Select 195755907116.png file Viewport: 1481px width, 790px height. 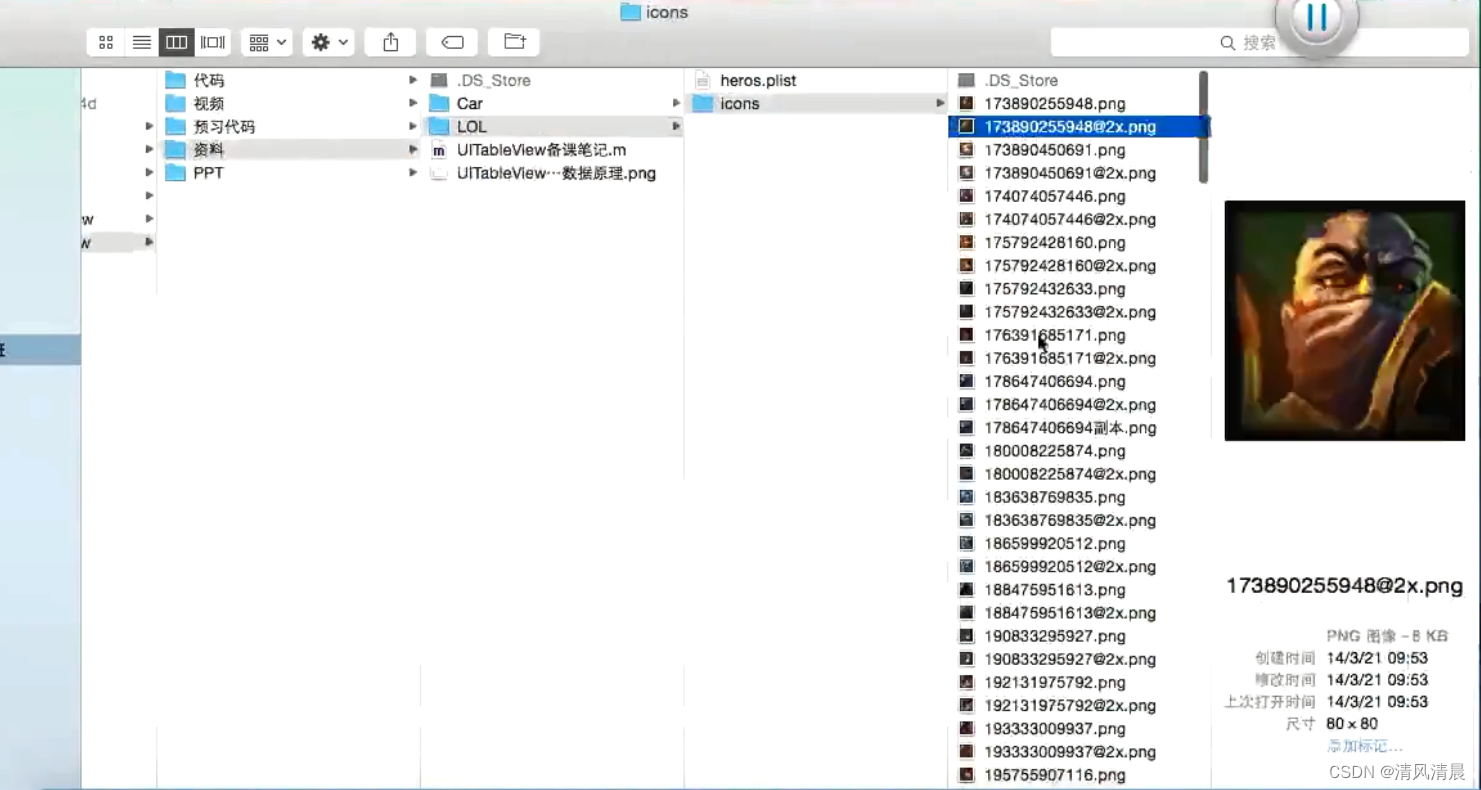tap(1055, 775)
